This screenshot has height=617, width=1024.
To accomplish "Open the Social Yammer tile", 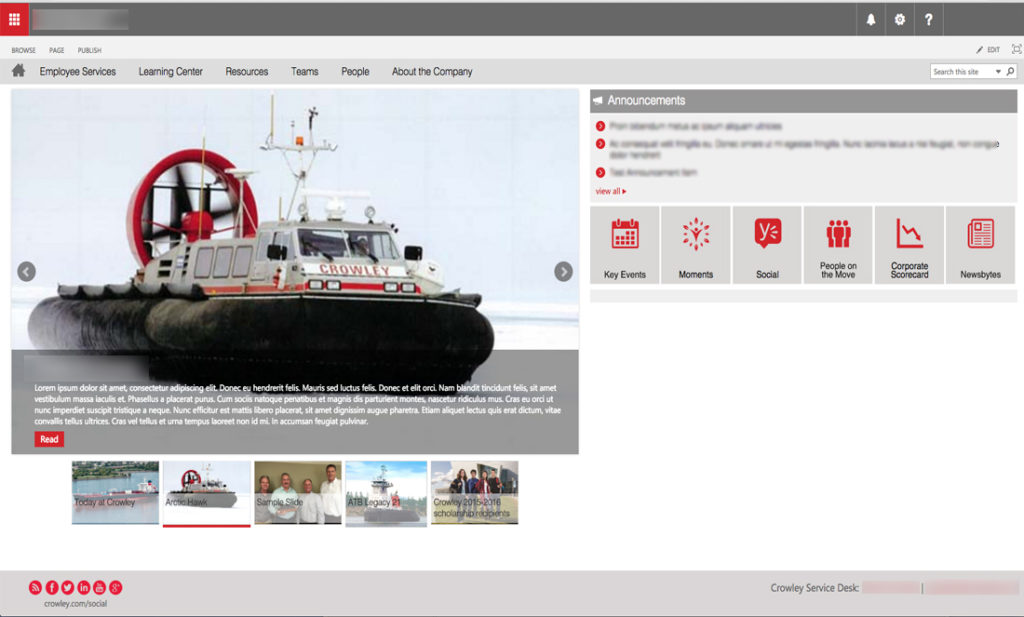I will click(767, 245).
